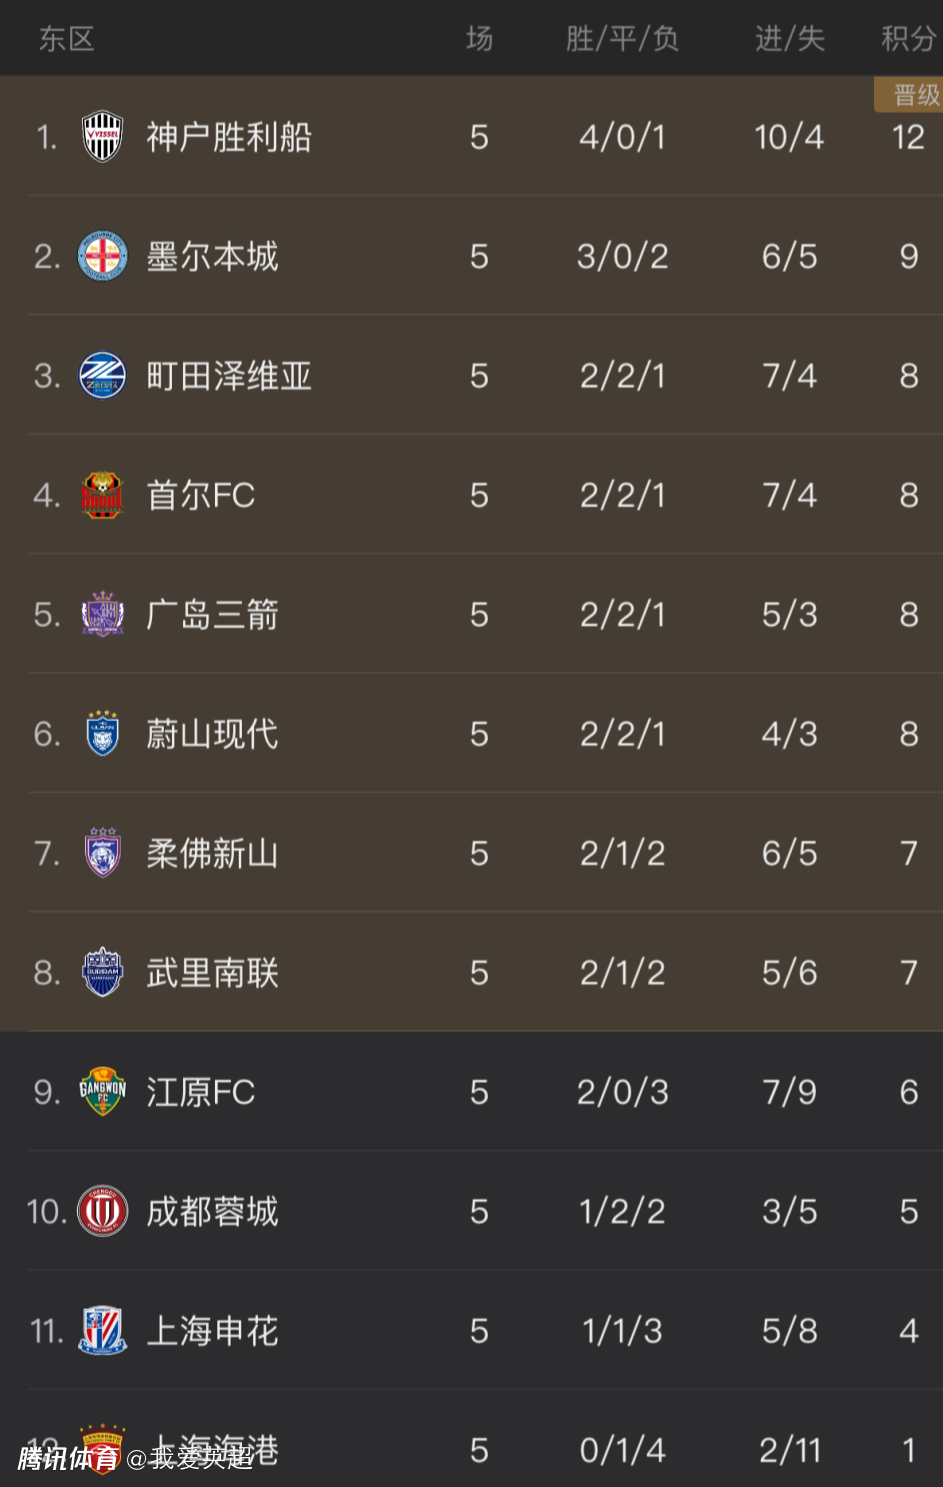Click the 腾讯体育 watermark logo

click(66, 1458)
